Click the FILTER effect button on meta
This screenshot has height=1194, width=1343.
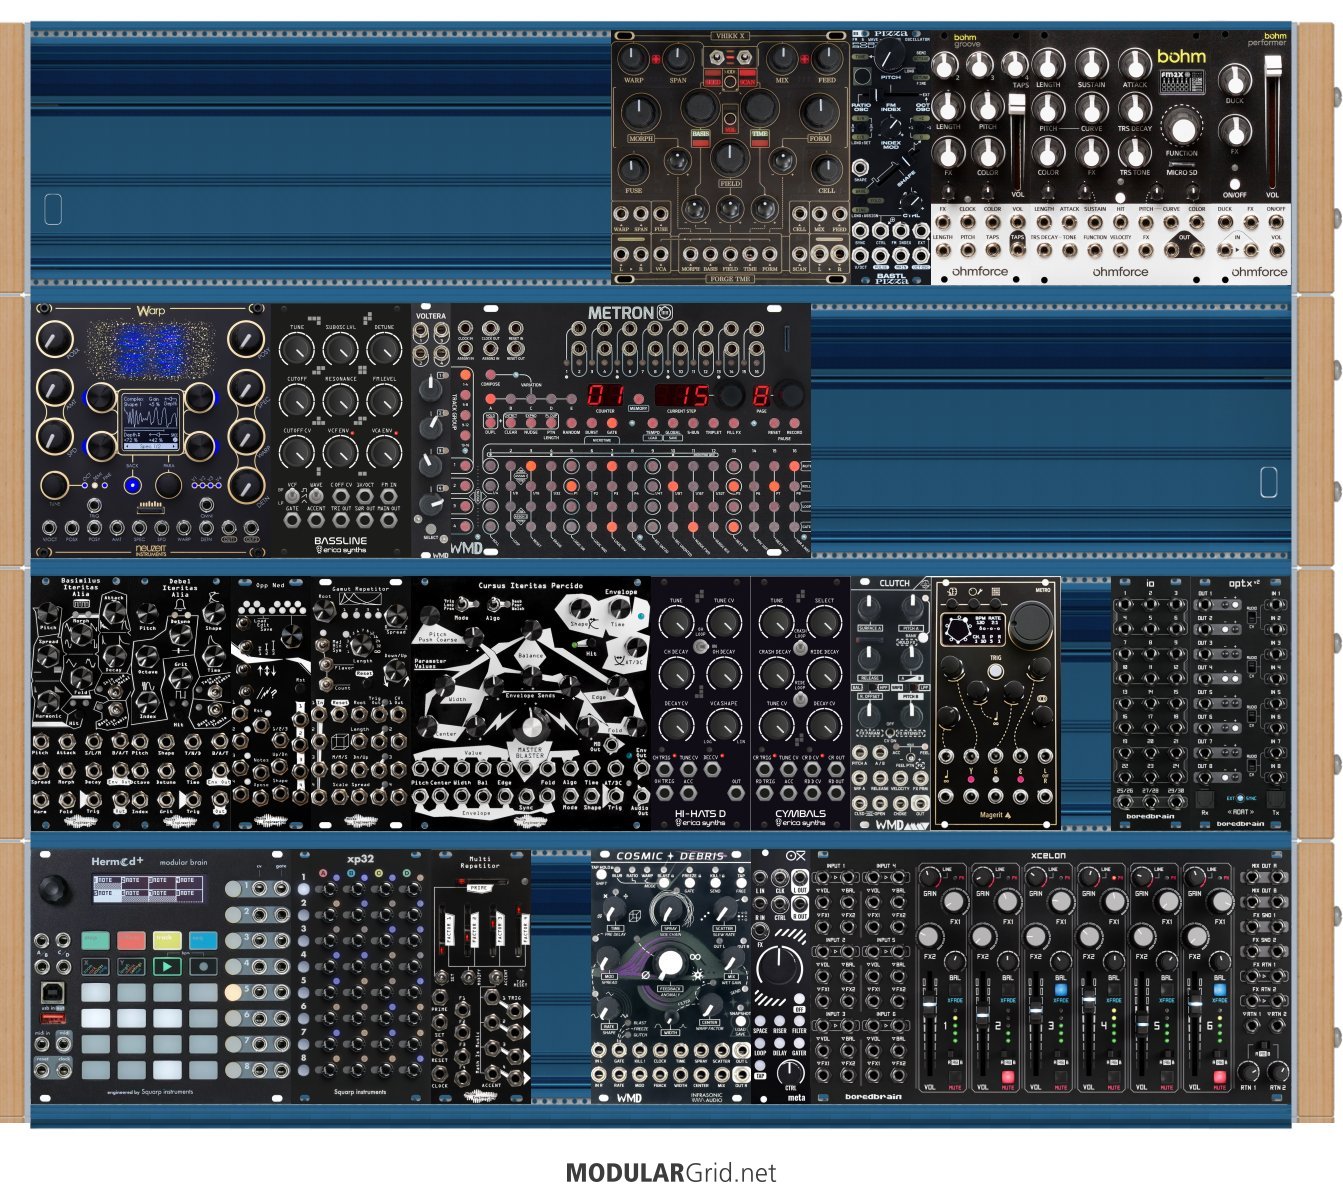[799, 1022]
